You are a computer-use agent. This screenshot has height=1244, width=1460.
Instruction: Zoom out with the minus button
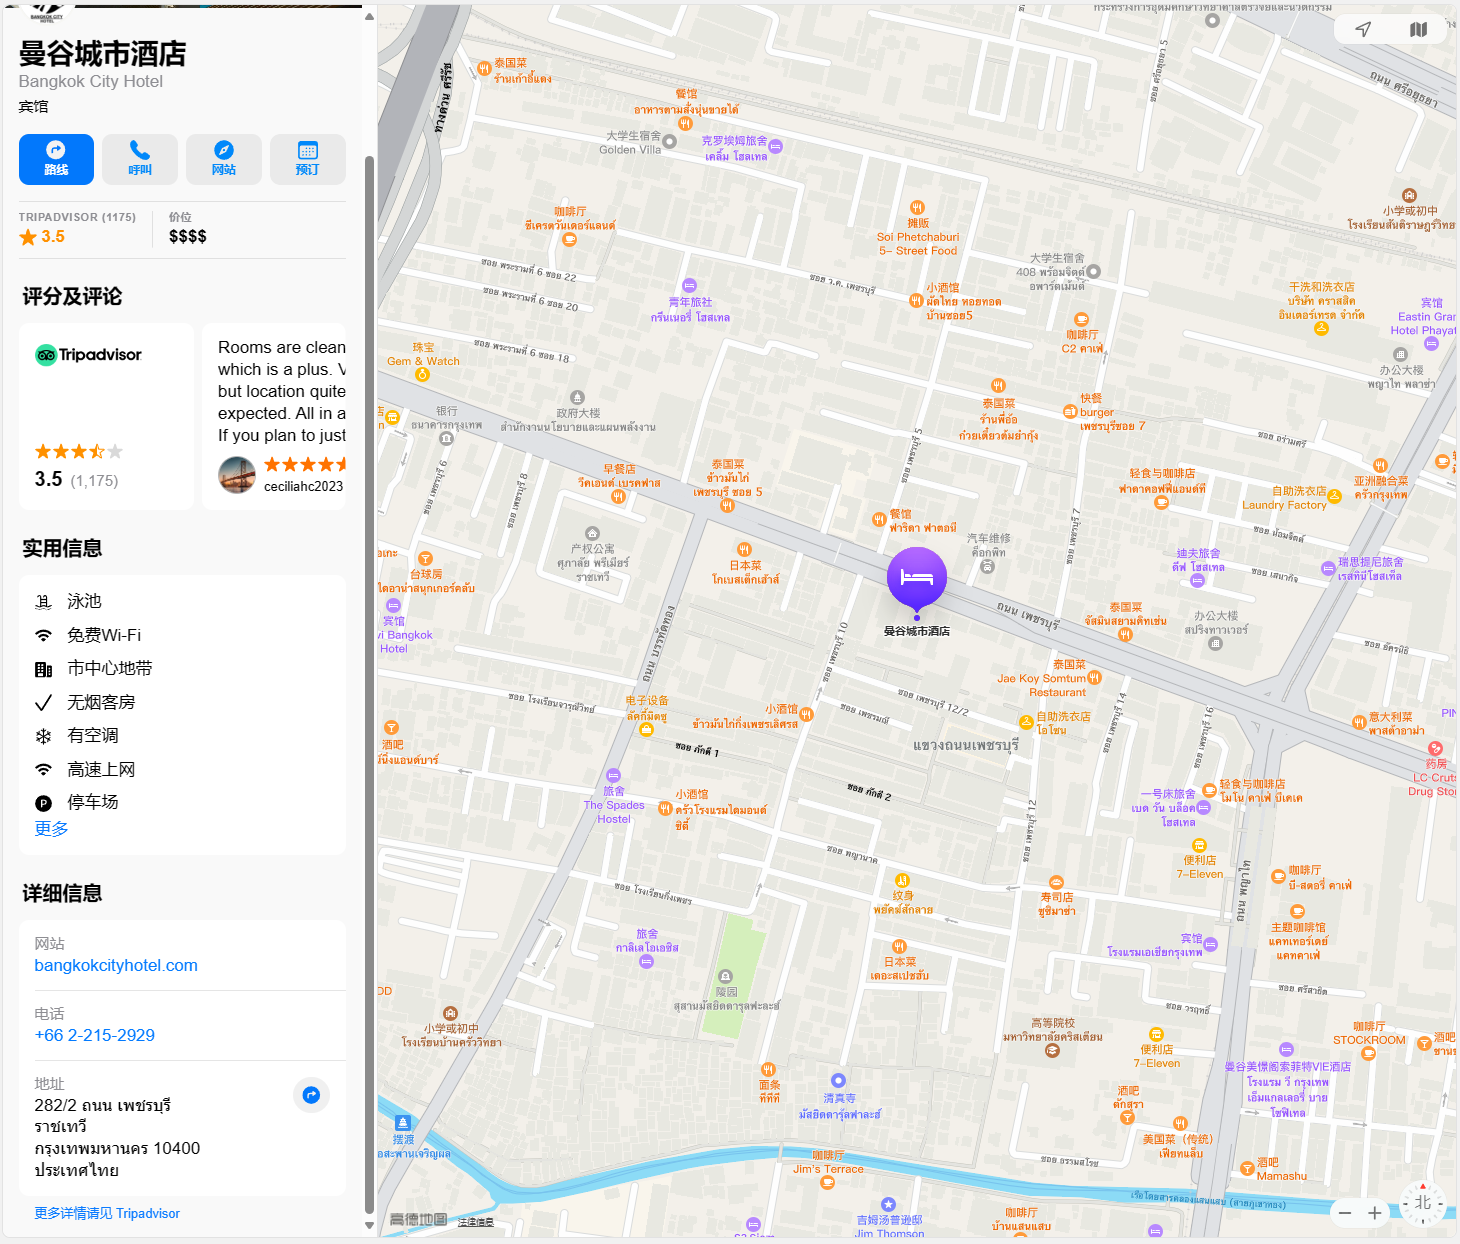1345,1213
